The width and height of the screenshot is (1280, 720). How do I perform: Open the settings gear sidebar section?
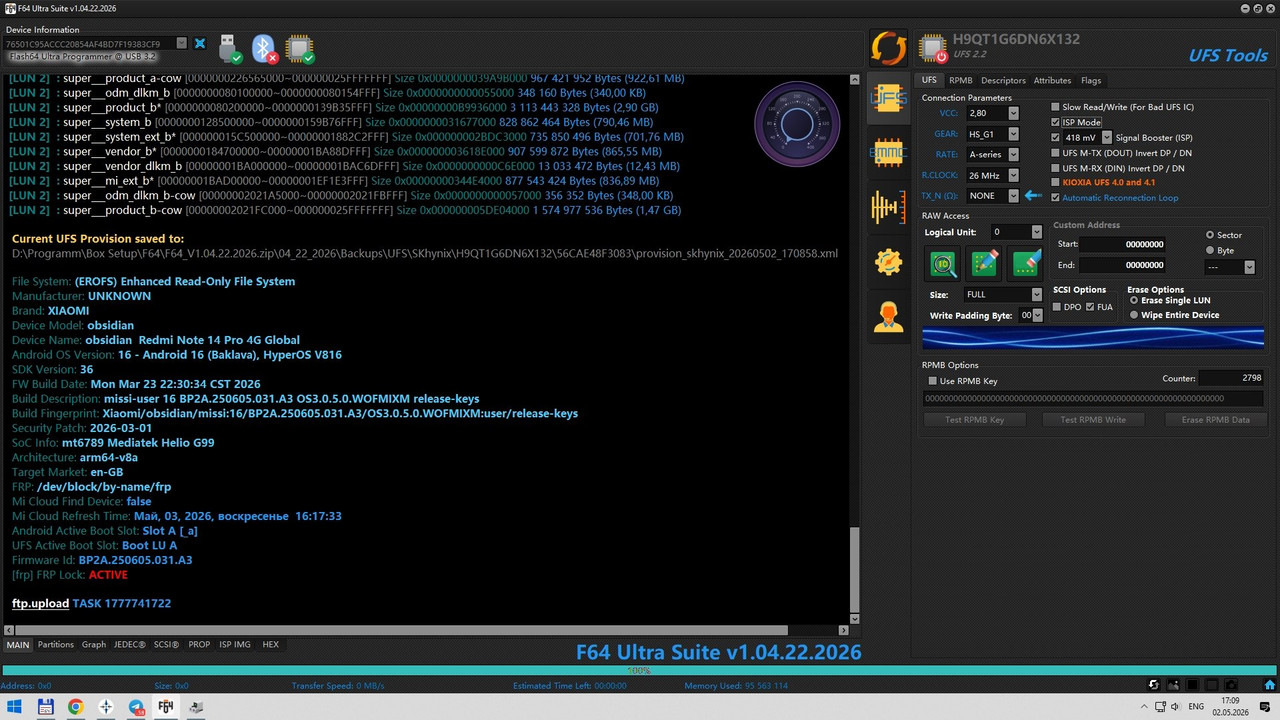[888, 261]
